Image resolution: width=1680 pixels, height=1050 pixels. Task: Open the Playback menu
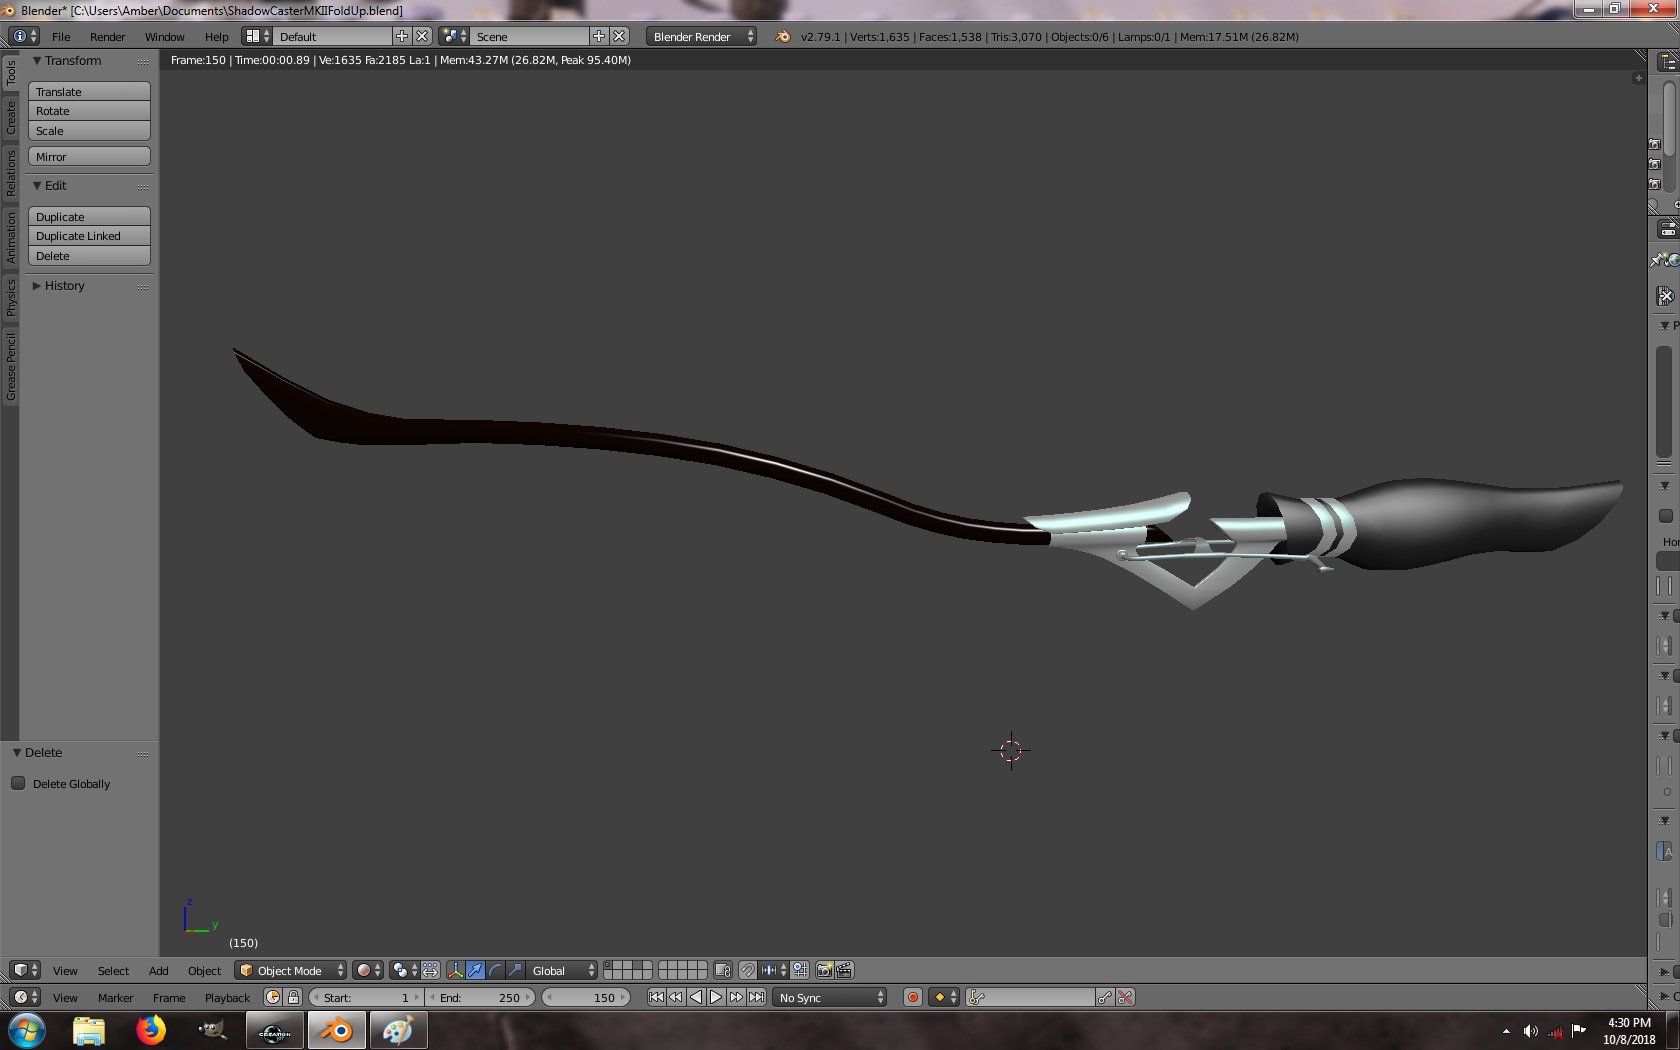pyautogui.click(x=227, y=998)
